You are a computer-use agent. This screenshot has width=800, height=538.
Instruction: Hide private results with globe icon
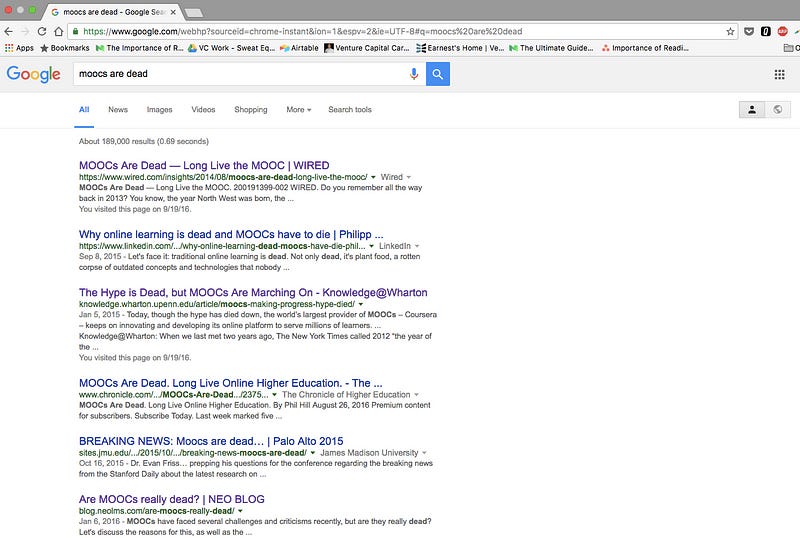coord(778,110)
